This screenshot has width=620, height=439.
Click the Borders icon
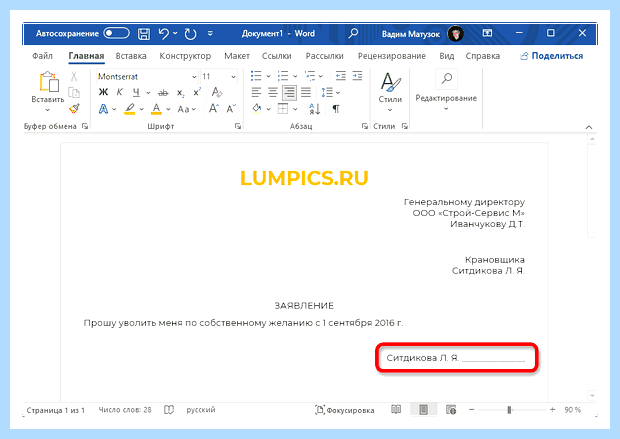(x=283, y=109)
